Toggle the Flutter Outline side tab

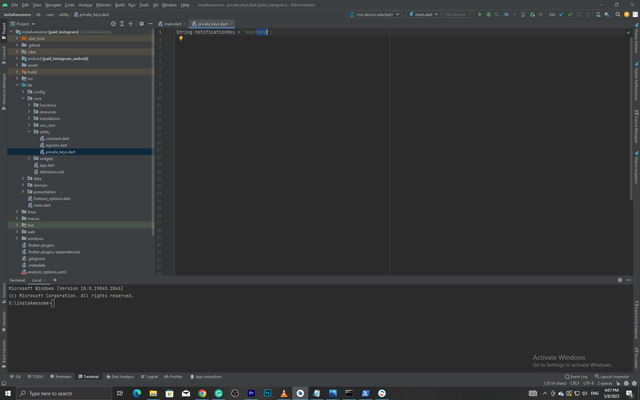636,38
